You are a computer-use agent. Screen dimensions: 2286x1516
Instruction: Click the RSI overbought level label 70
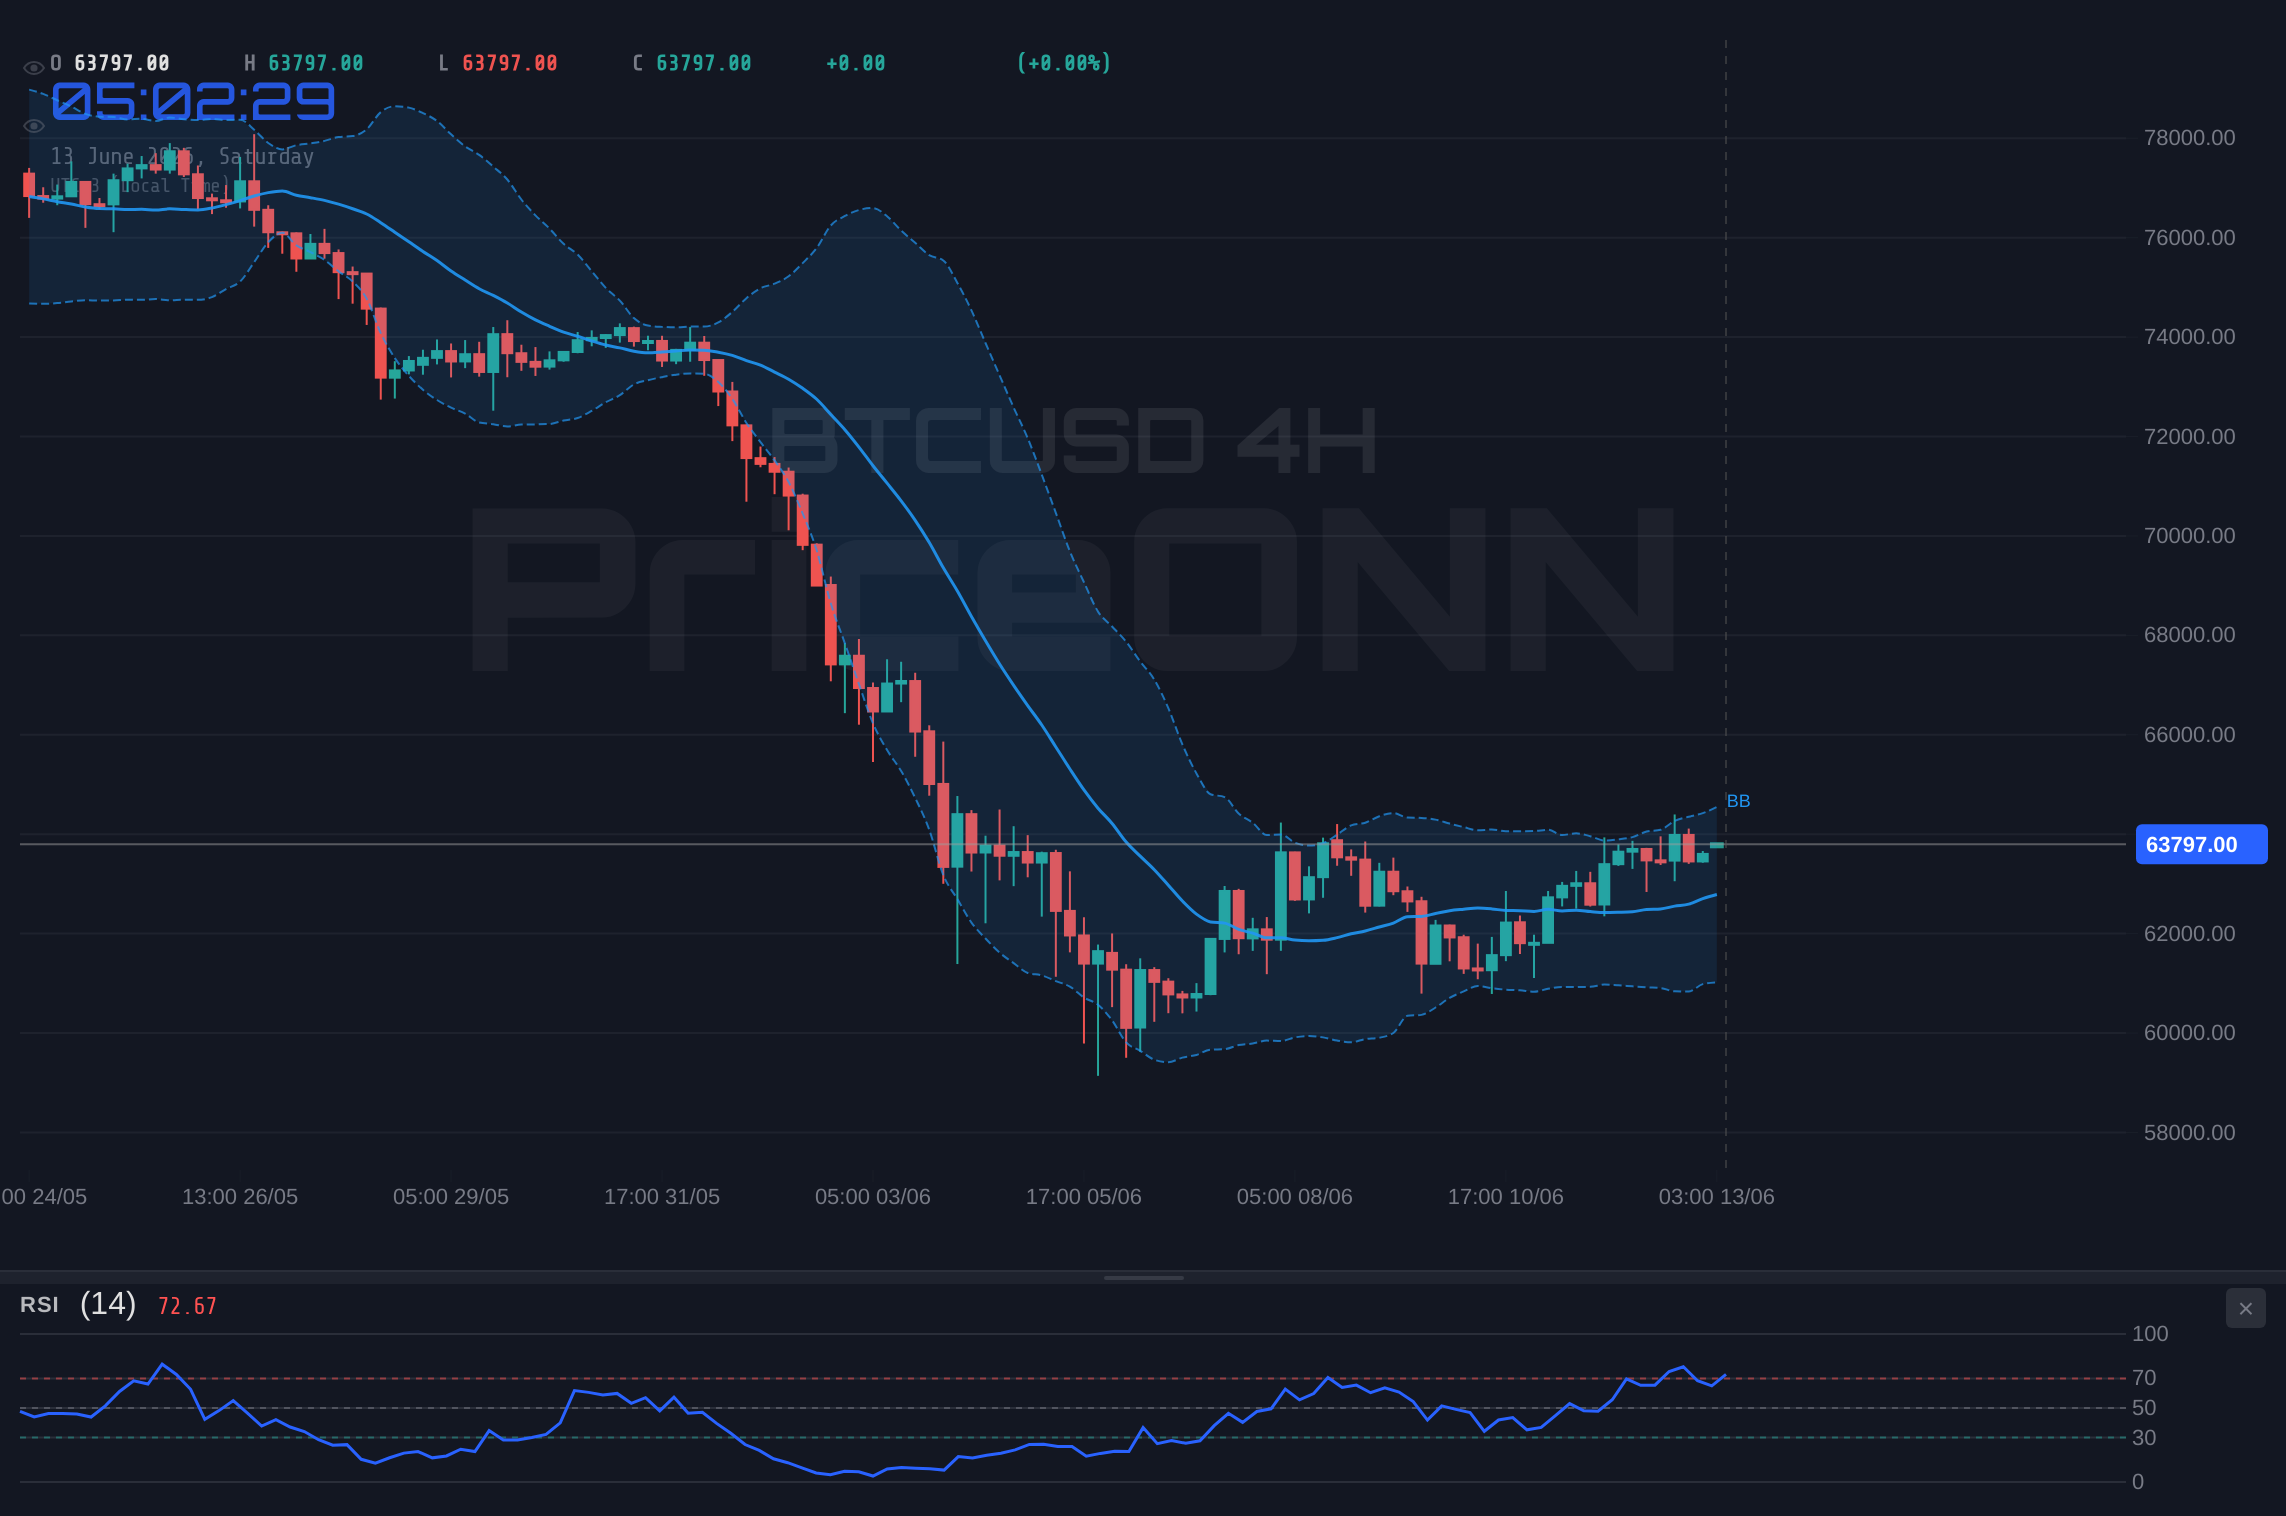tap(2144, 1378)
